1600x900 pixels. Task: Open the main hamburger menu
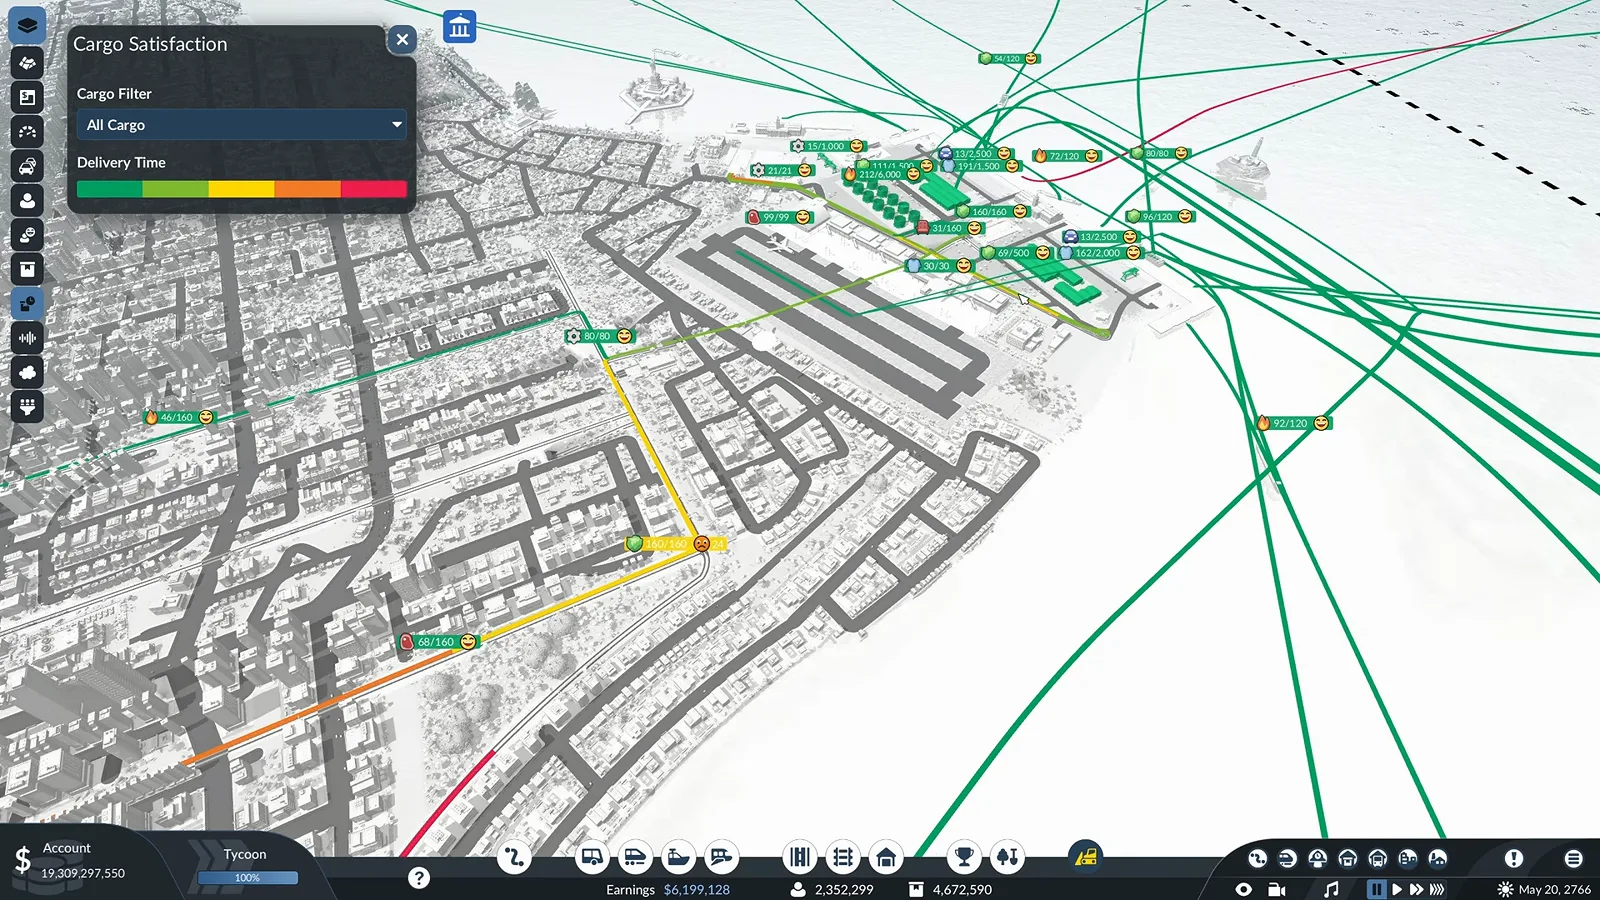pos(1573,858)
